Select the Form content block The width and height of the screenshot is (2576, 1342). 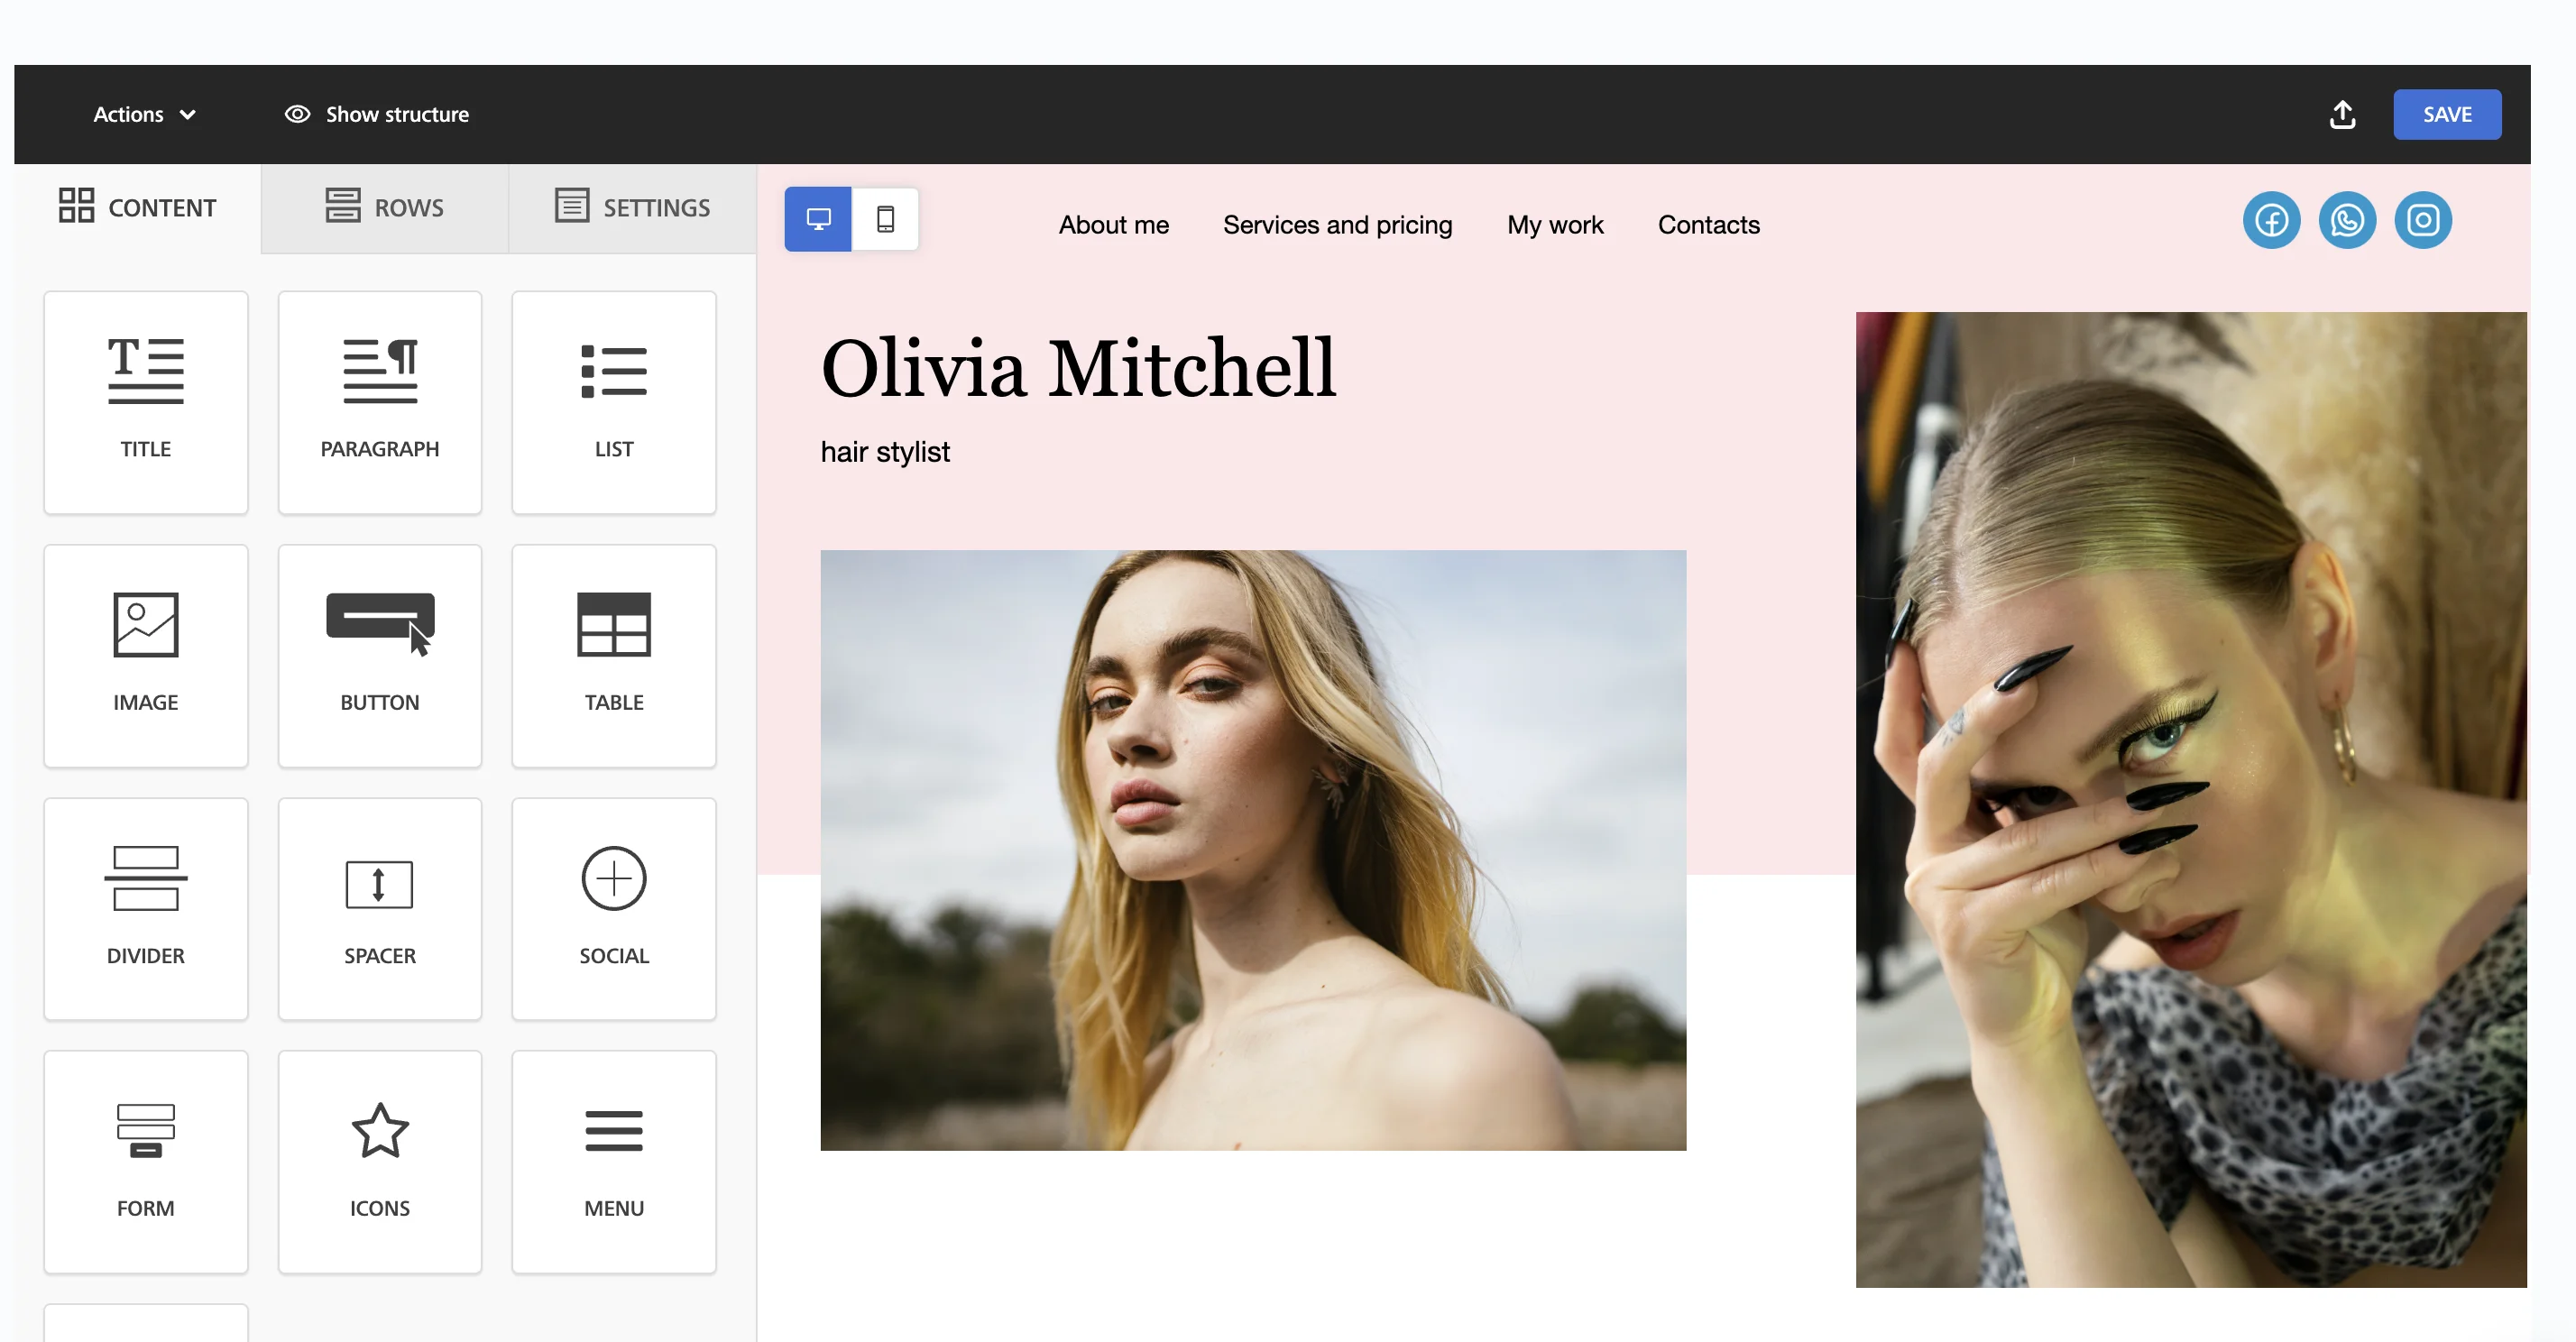[x=145, y=1161]
